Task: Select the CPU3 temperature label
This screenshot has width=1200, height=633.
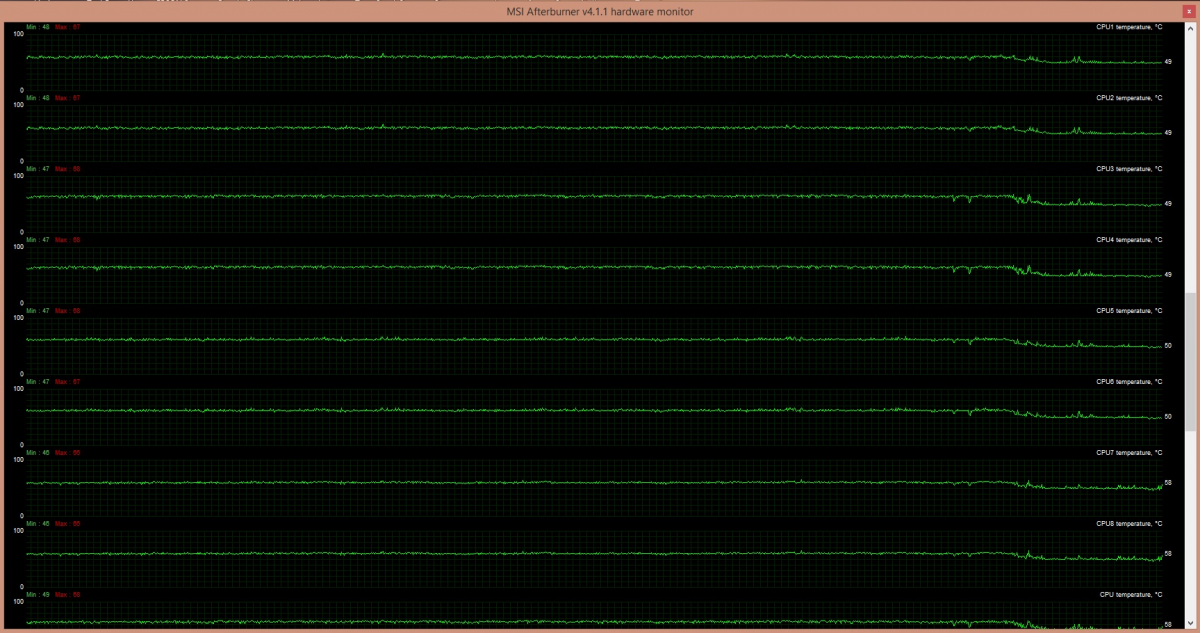Action: coord(1130,169)
